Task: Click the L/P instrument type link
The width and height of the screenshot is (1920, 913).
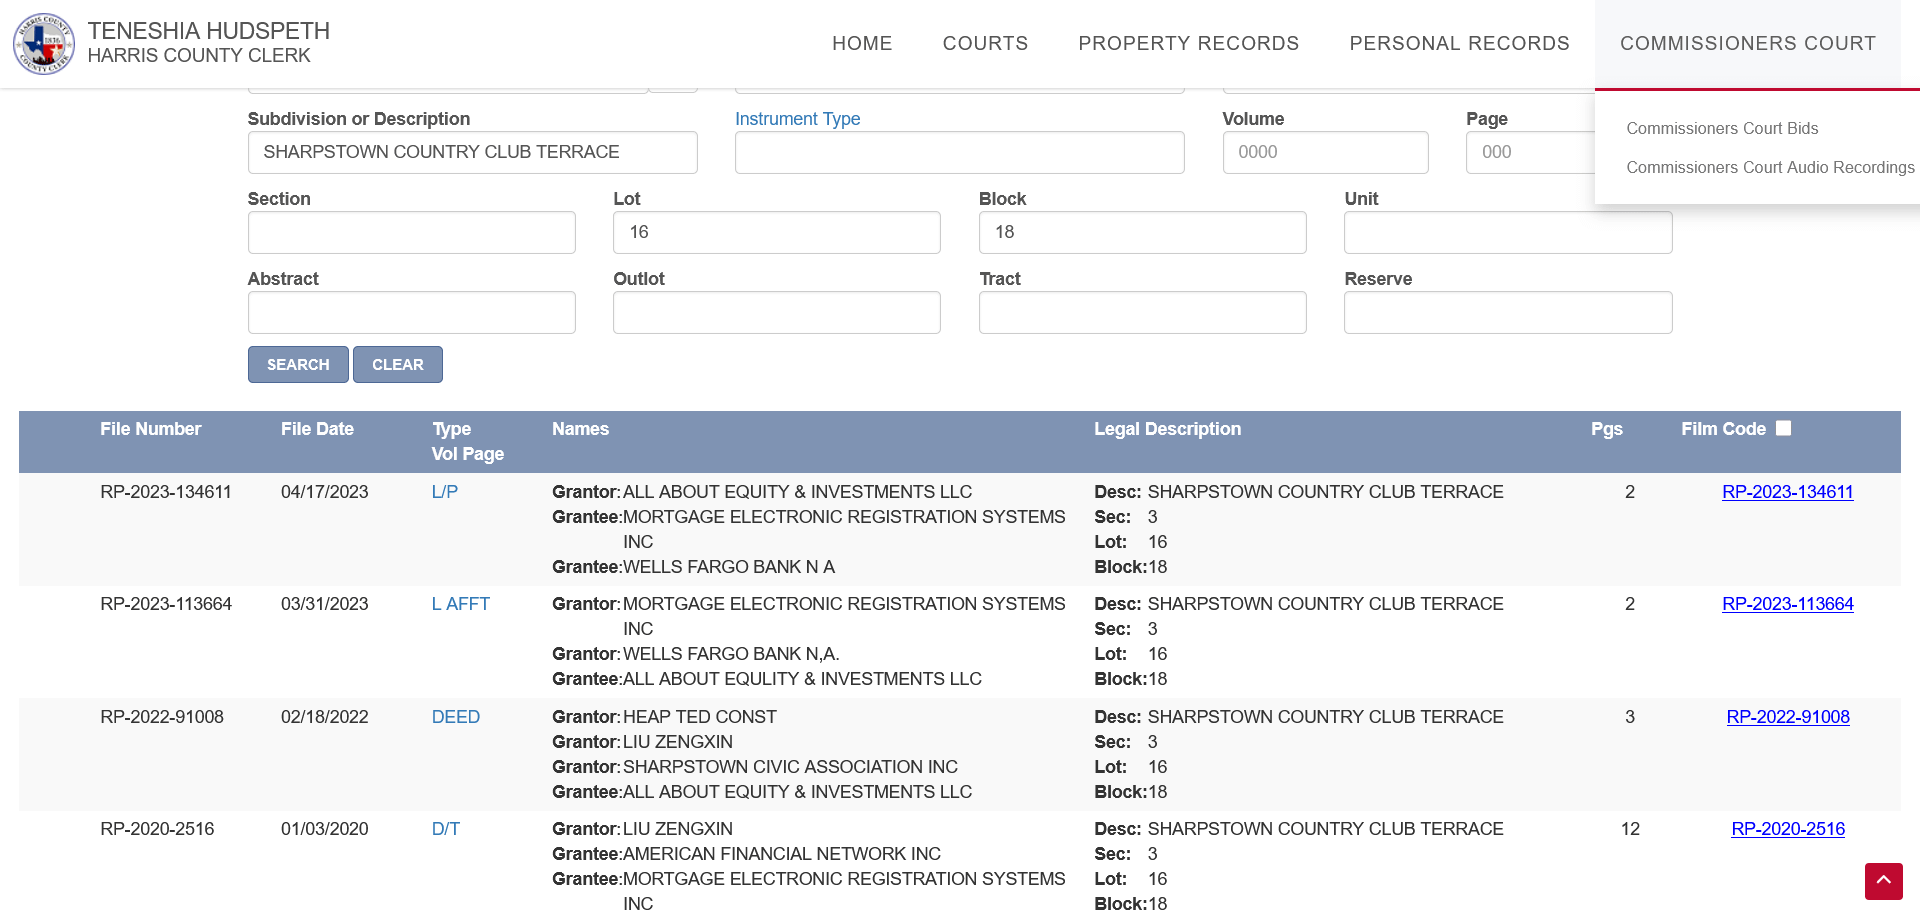Action: [x=444, y=492]
